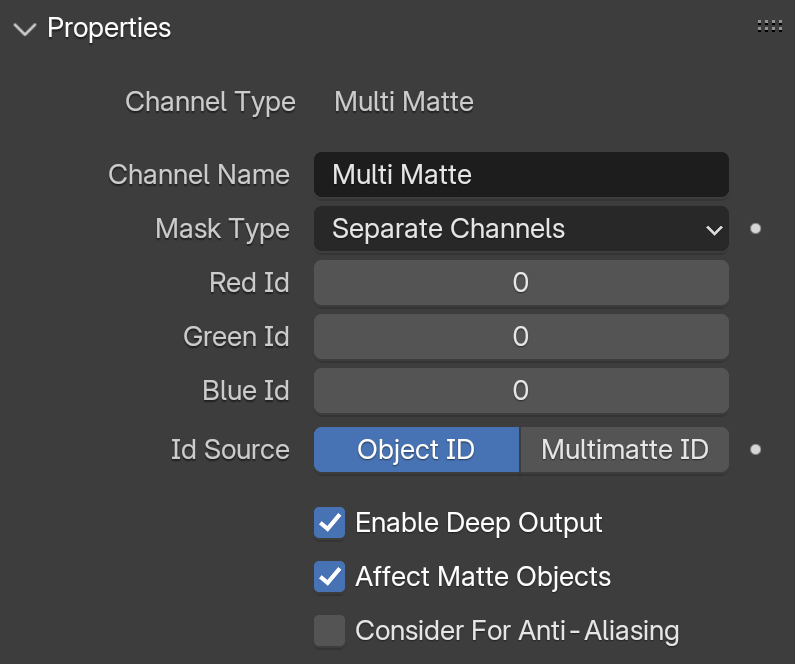Click the Red Id value field
The height and width of the screenshot is (664, 795).
[x=521, y=283]
